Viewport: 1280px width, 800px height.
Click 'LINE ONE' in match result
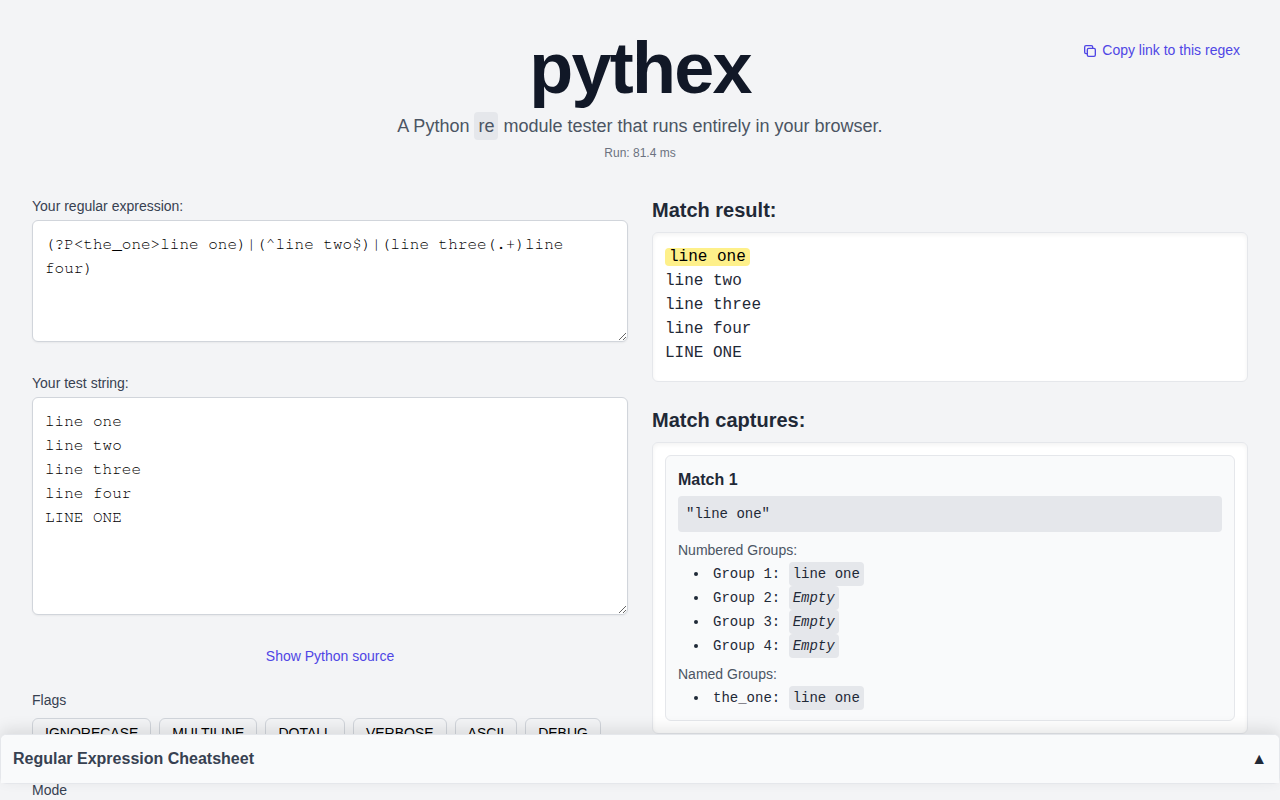click(704, 352)
